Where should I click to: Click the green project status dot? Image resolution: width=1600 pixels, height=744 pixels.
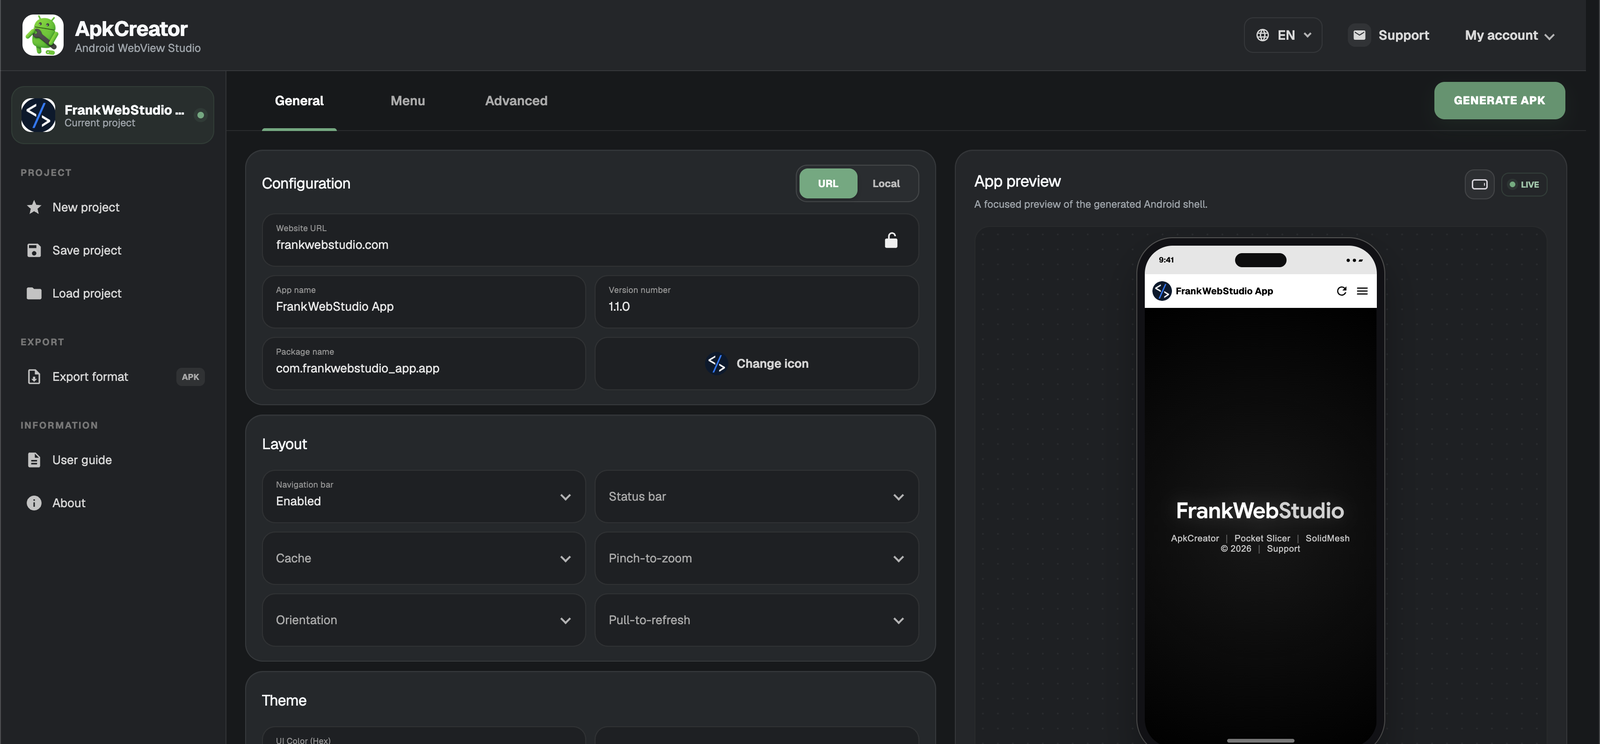pos(201,115)
